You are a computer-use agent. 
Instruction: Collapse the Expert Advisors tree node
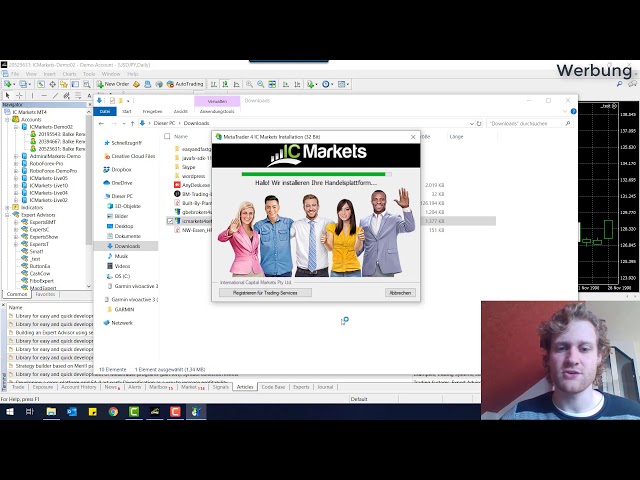[x=5, y=214]
